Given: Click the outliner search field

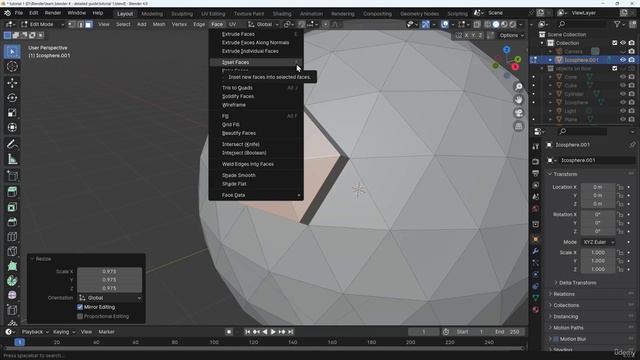Looking at the screenshot, I should click(x=582, y=24).
